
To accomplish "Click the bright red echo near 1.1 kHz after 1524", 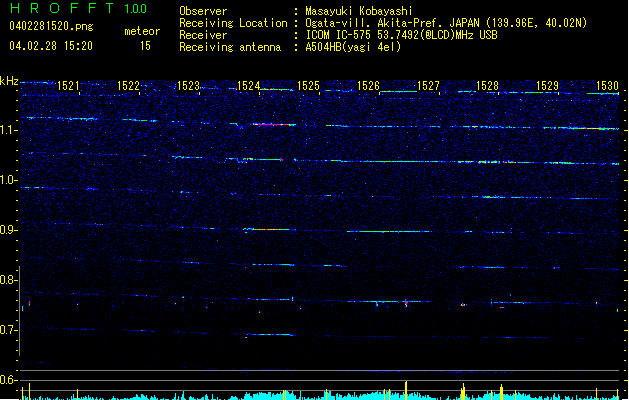I will (274, 125).
